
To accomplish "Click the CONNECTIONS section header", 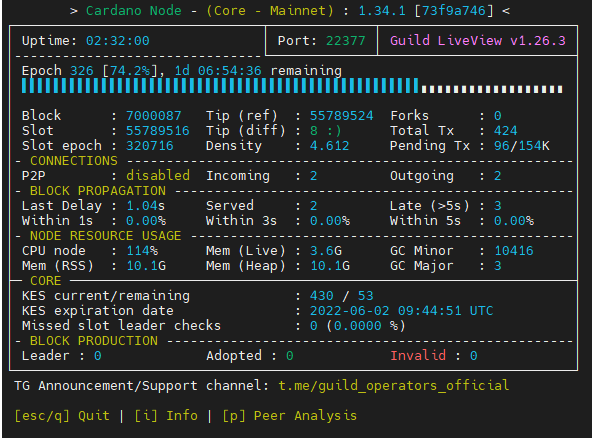I will coord(74,161).
